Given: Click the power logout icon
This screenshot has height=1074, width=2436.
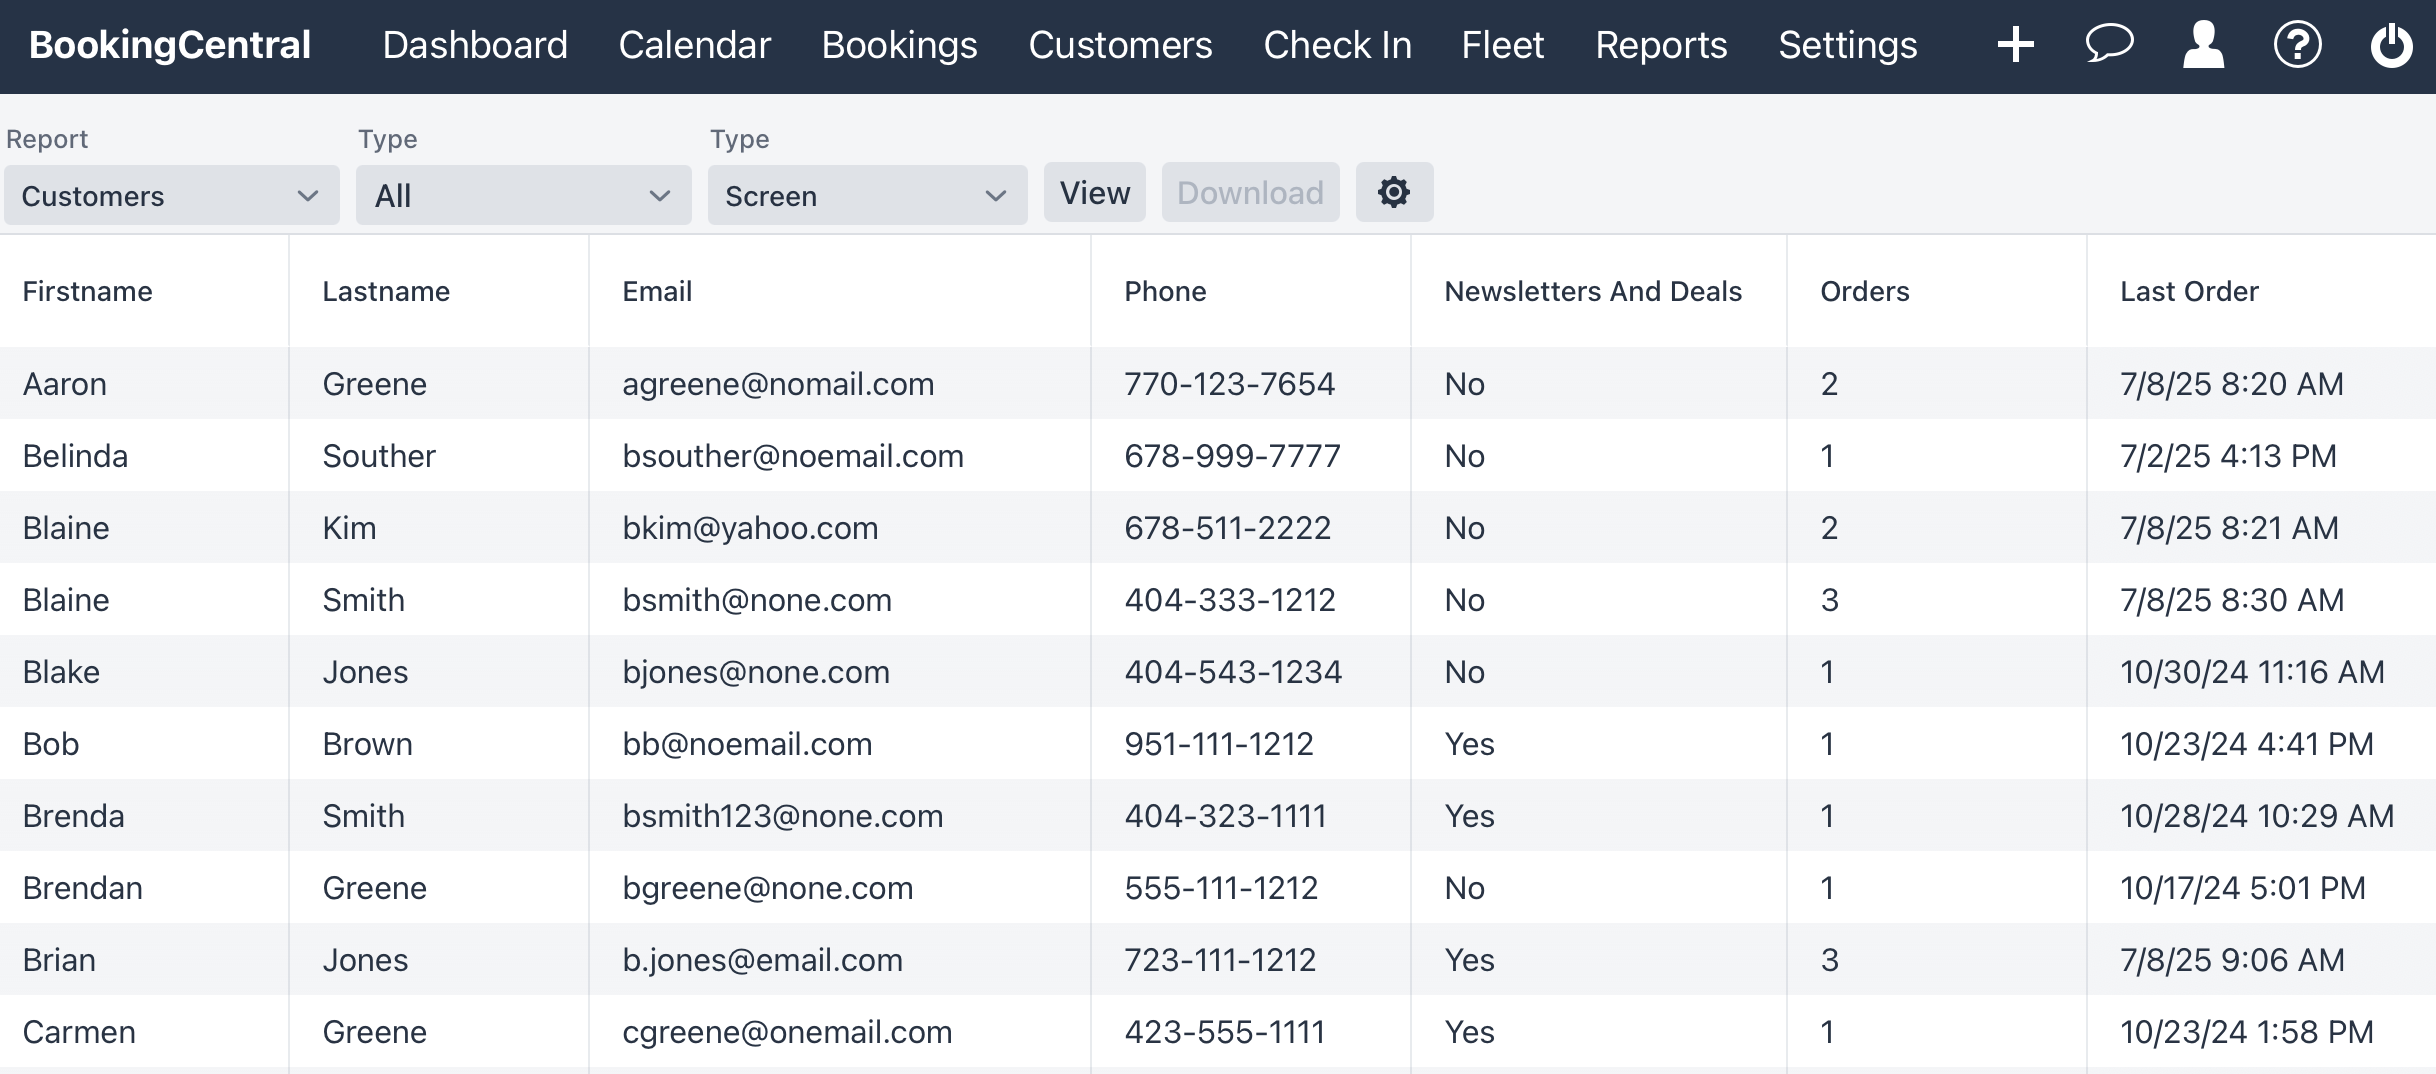Looking at the screenshot, I should pyautogui.click(x=2391, y=45).
